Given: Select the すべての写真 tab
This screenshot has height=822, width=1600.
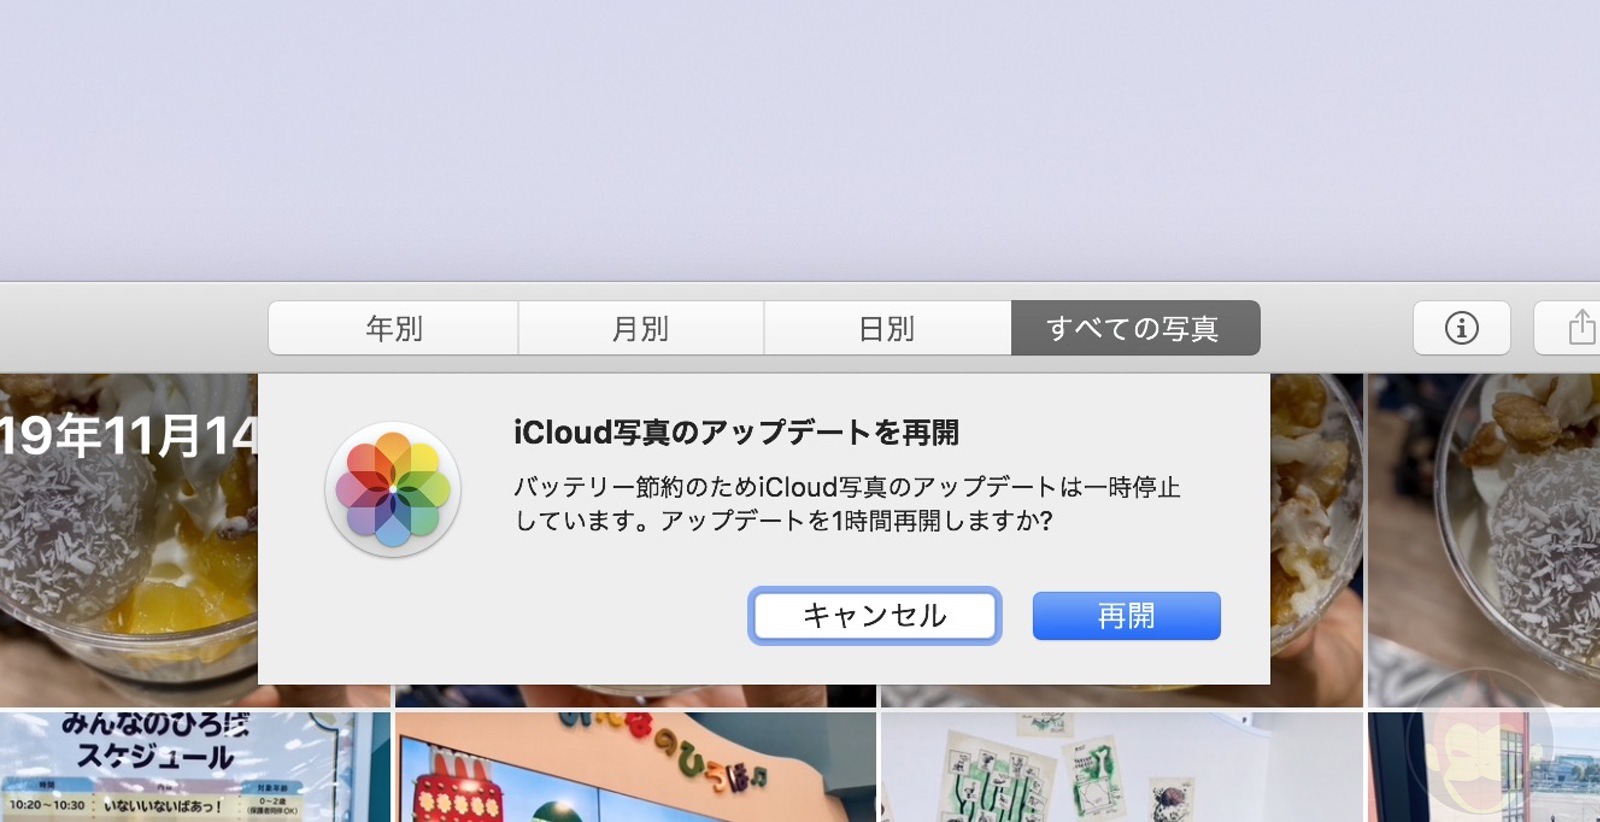Looking at the screenshot, I should coord(1135,328).
